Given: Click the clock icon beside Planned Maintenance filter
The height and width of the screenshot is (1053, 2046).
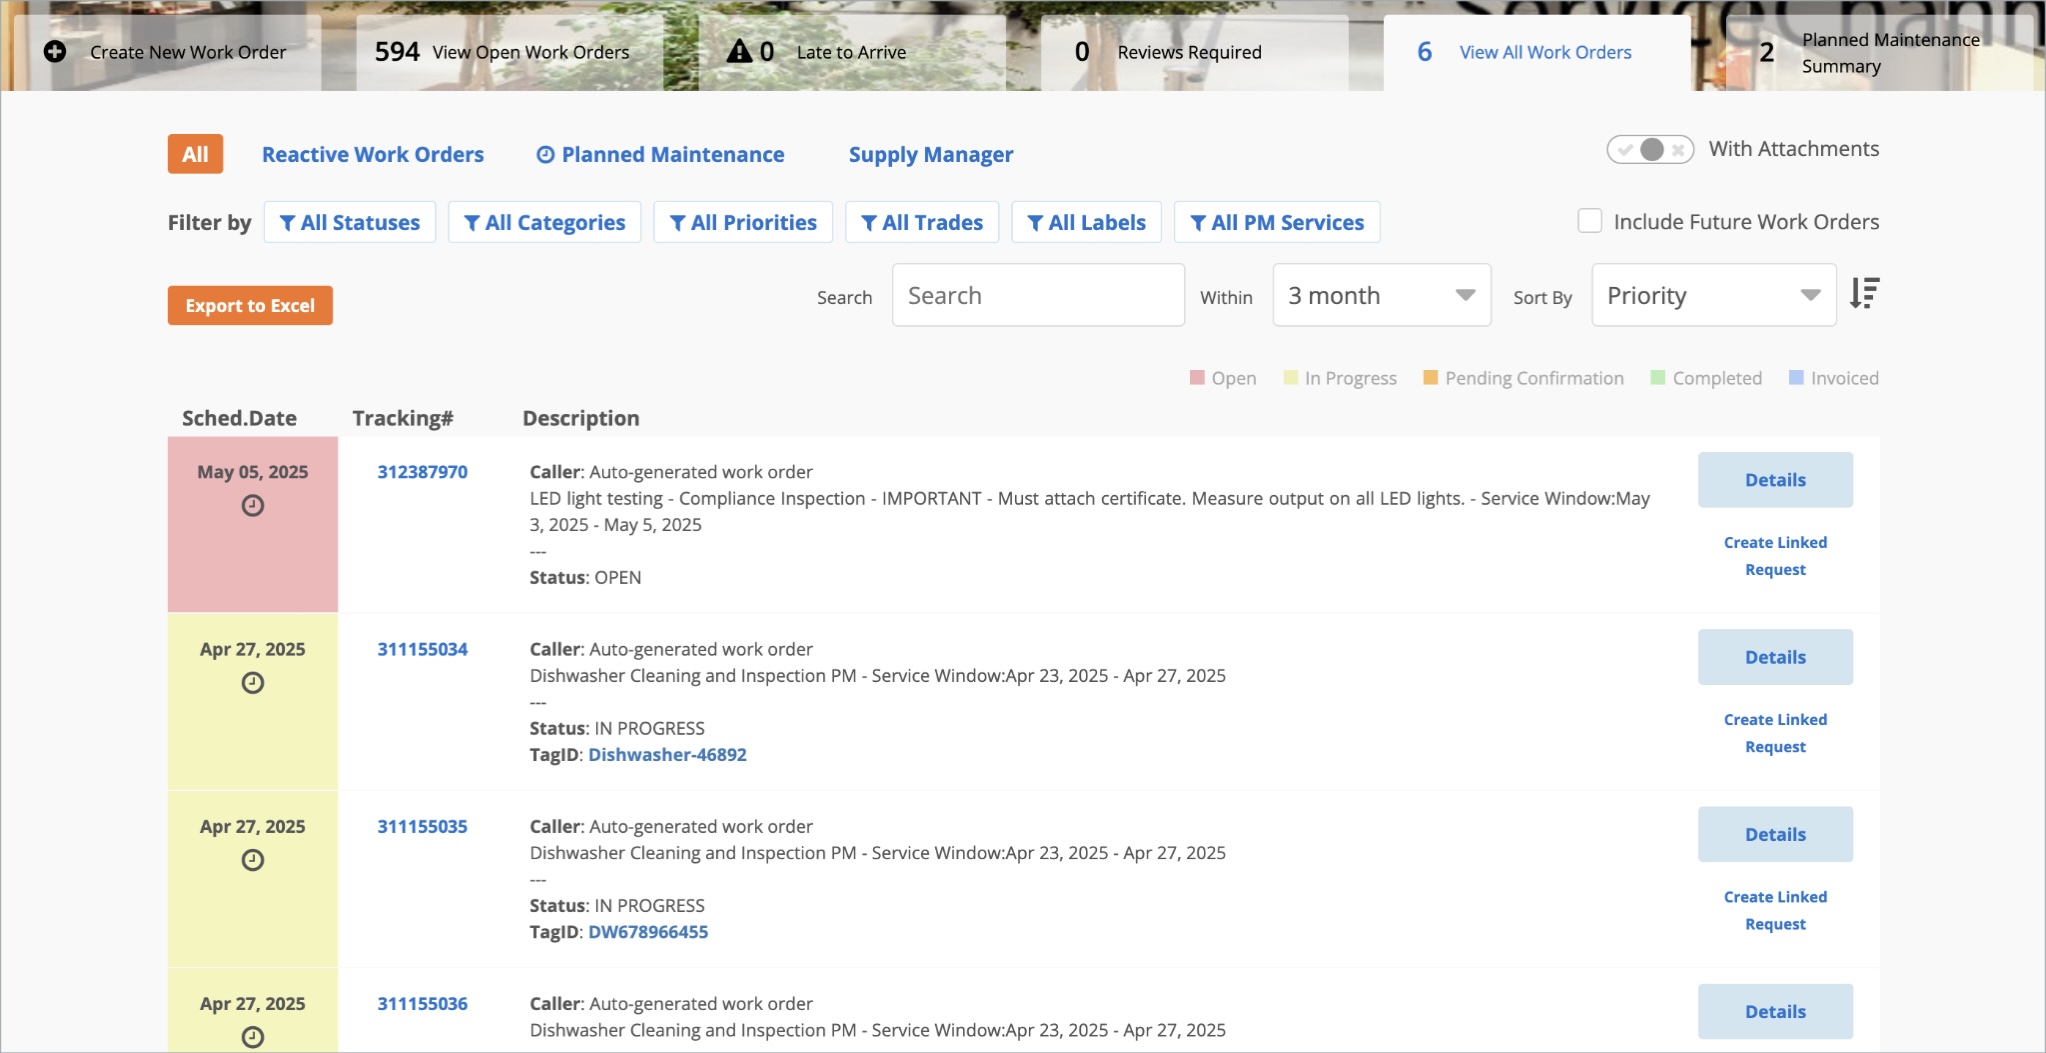Looking at the screenshot, I should point(545,154).
